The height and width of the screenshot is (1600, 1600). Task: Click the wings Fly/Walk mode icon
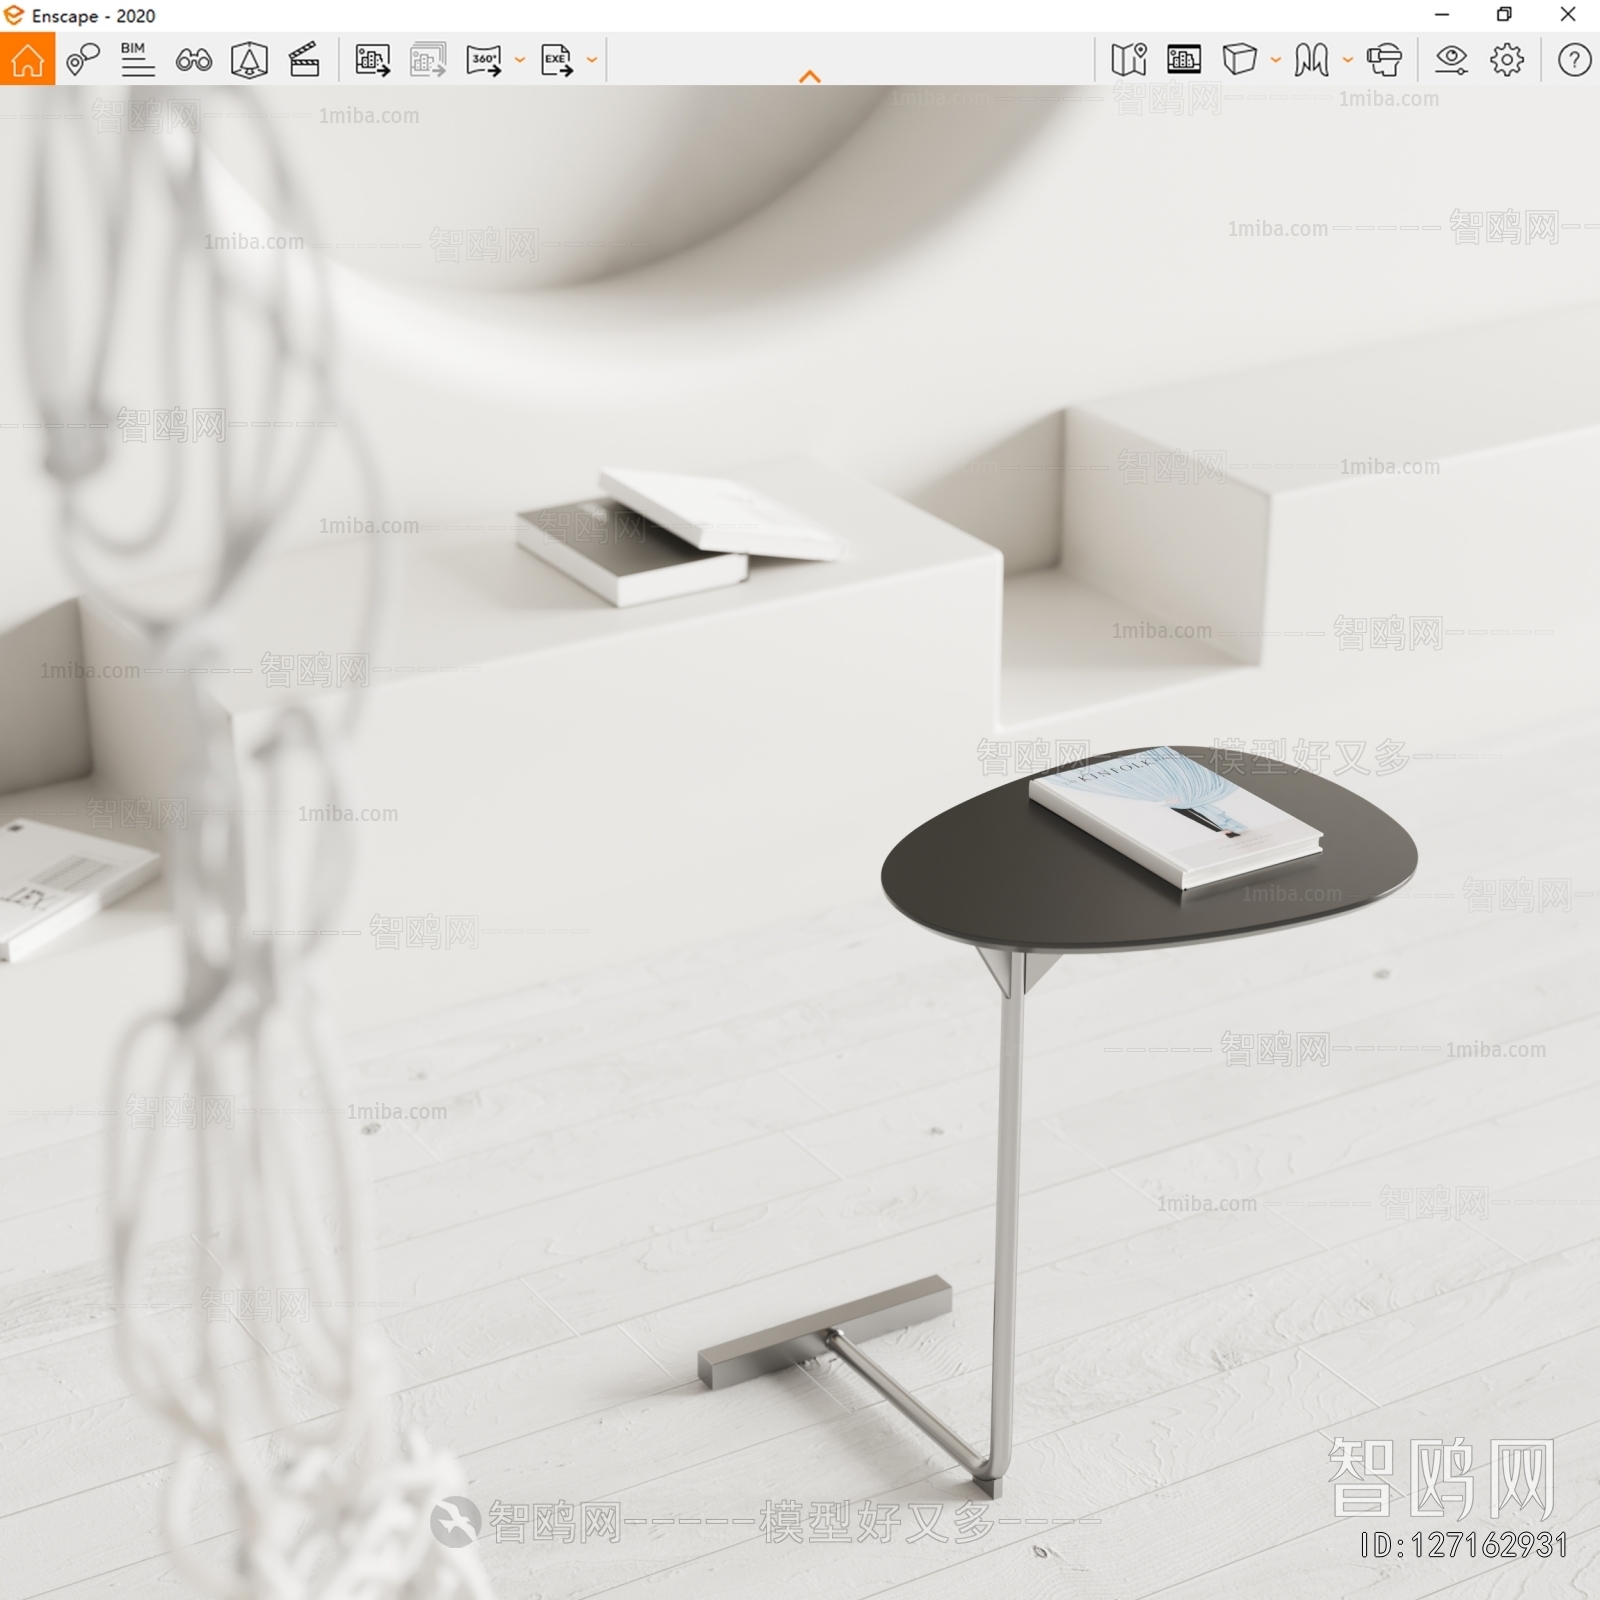click(1311, 60)
